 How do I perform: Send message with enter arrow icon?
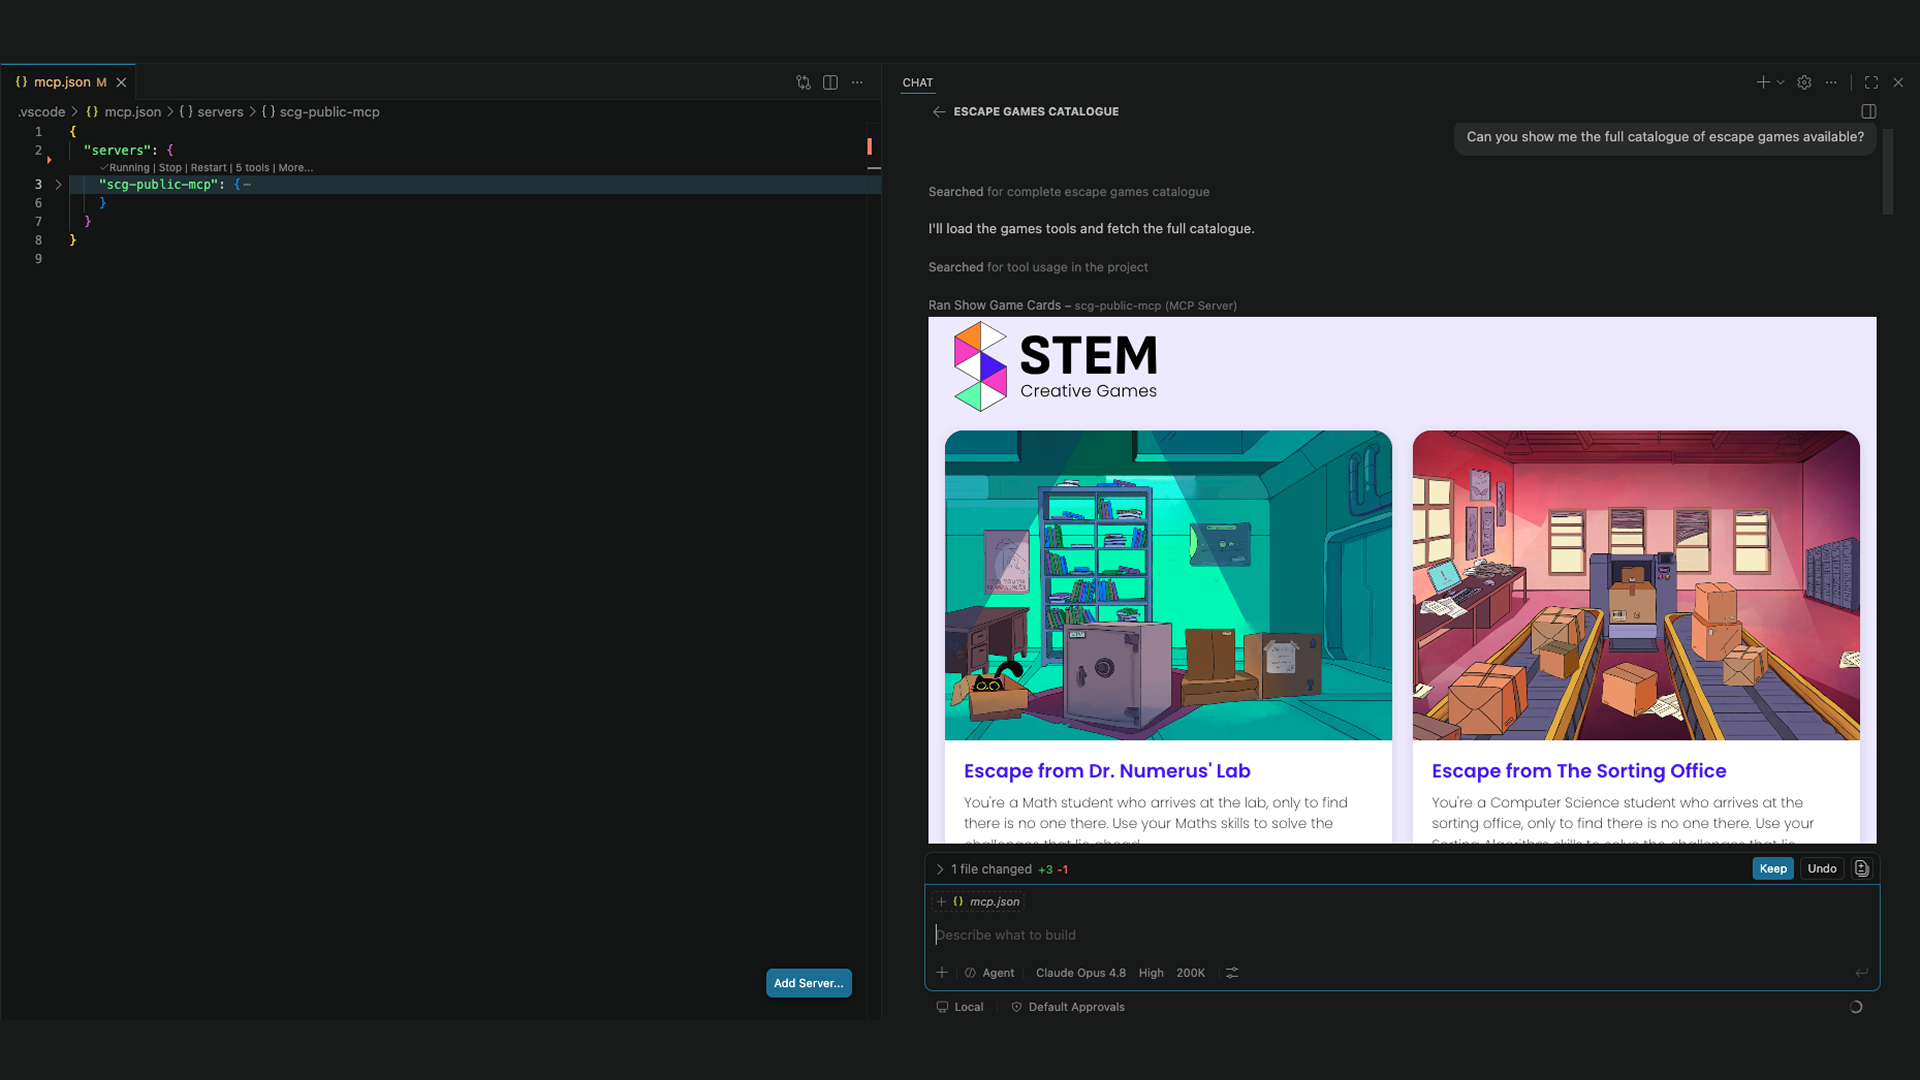coord(1861,973)
